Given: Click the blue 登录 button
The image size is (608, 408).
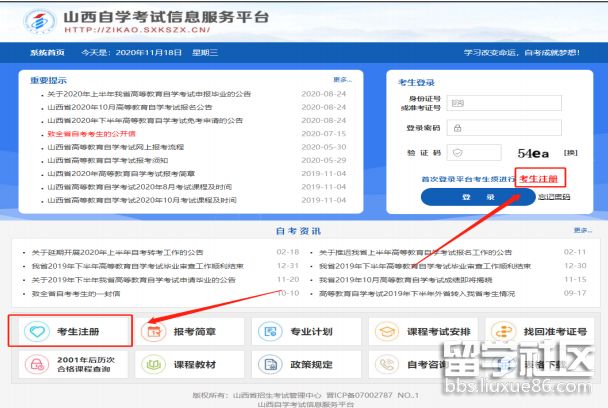Looking at the screenshot, I should tap(477, 198).
